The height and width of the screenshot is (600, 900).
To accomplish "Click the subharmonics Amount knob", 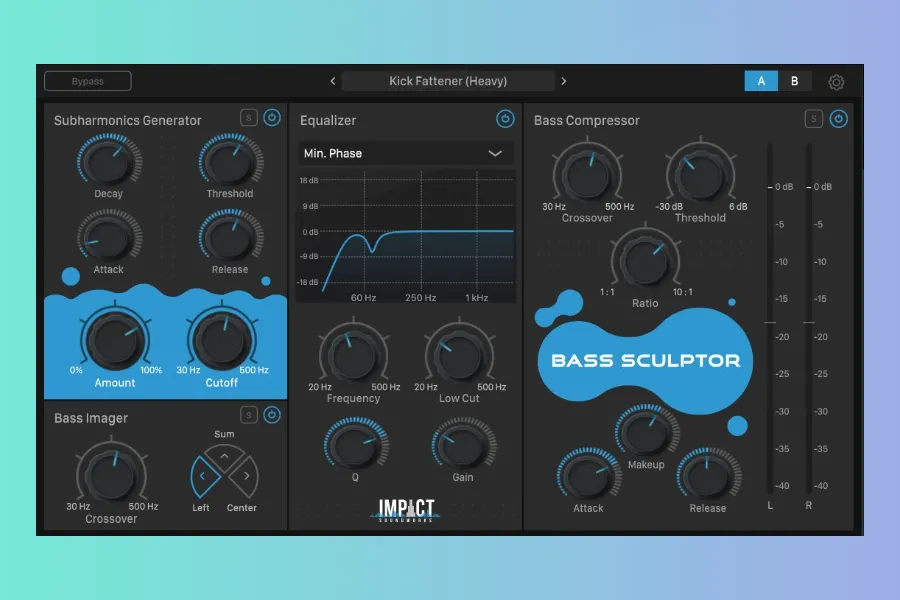I will click(x=113, y=338).
